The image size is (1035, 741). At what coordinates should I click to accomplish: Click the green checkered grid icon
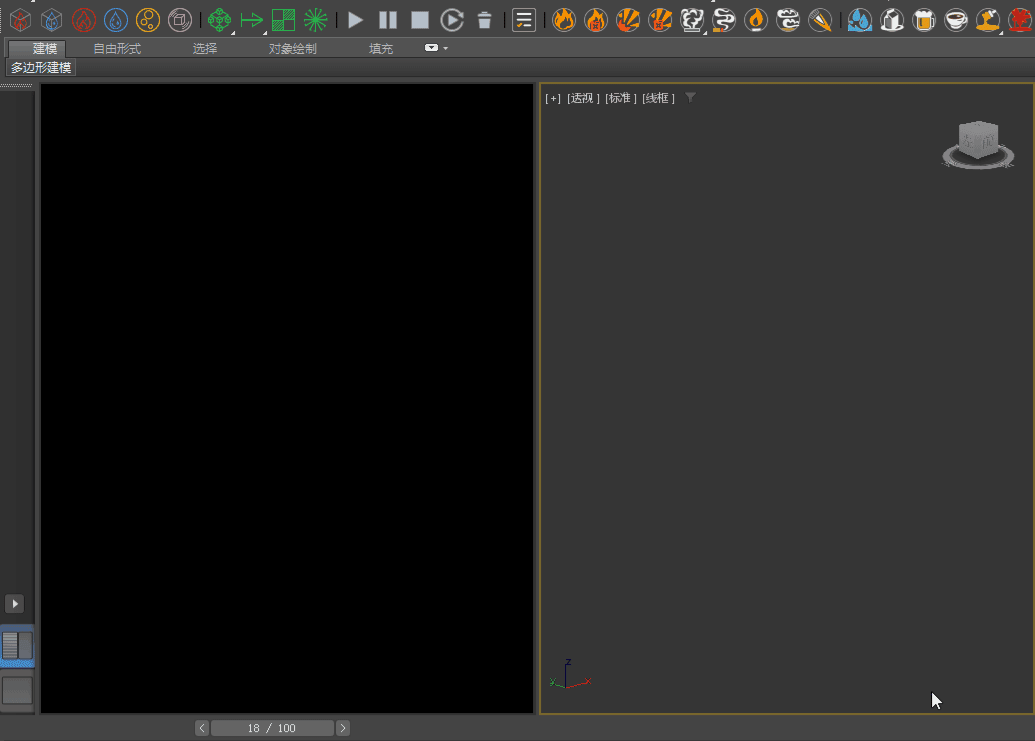[283, 20]
